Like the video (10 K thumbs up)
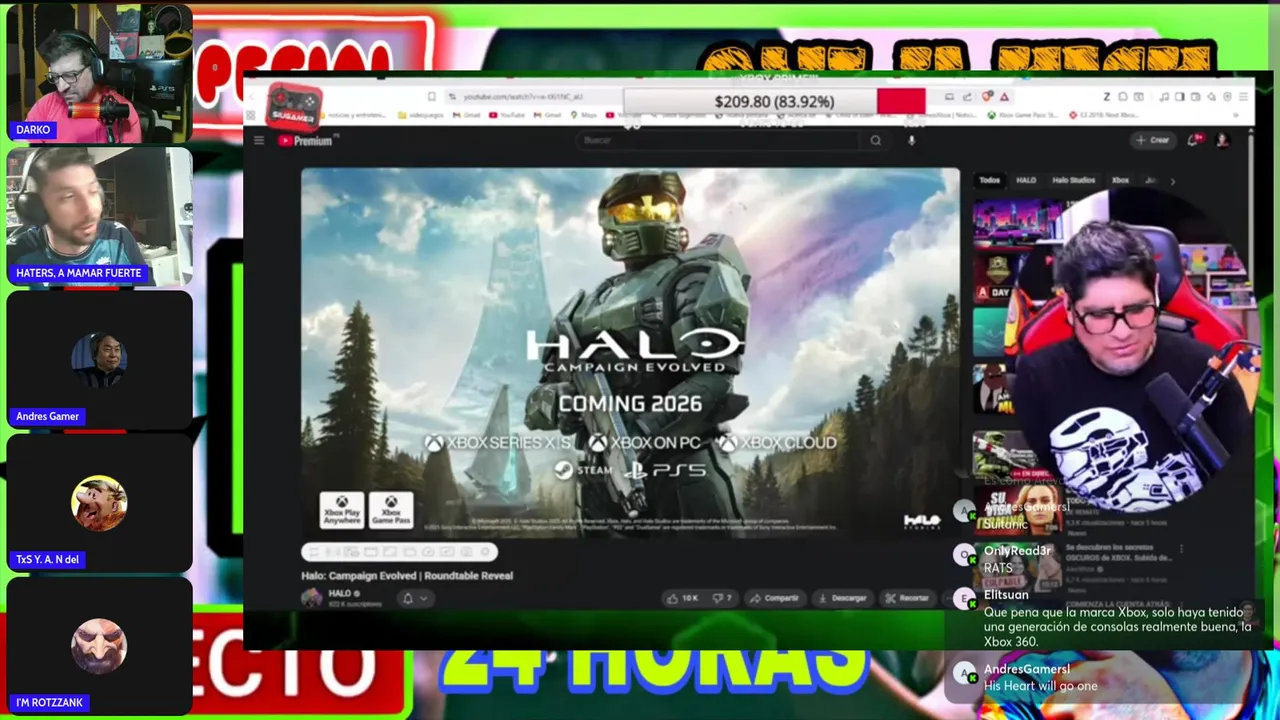Screen dimensions: 1280x720 pyautogui.click(x=684, y=598)
